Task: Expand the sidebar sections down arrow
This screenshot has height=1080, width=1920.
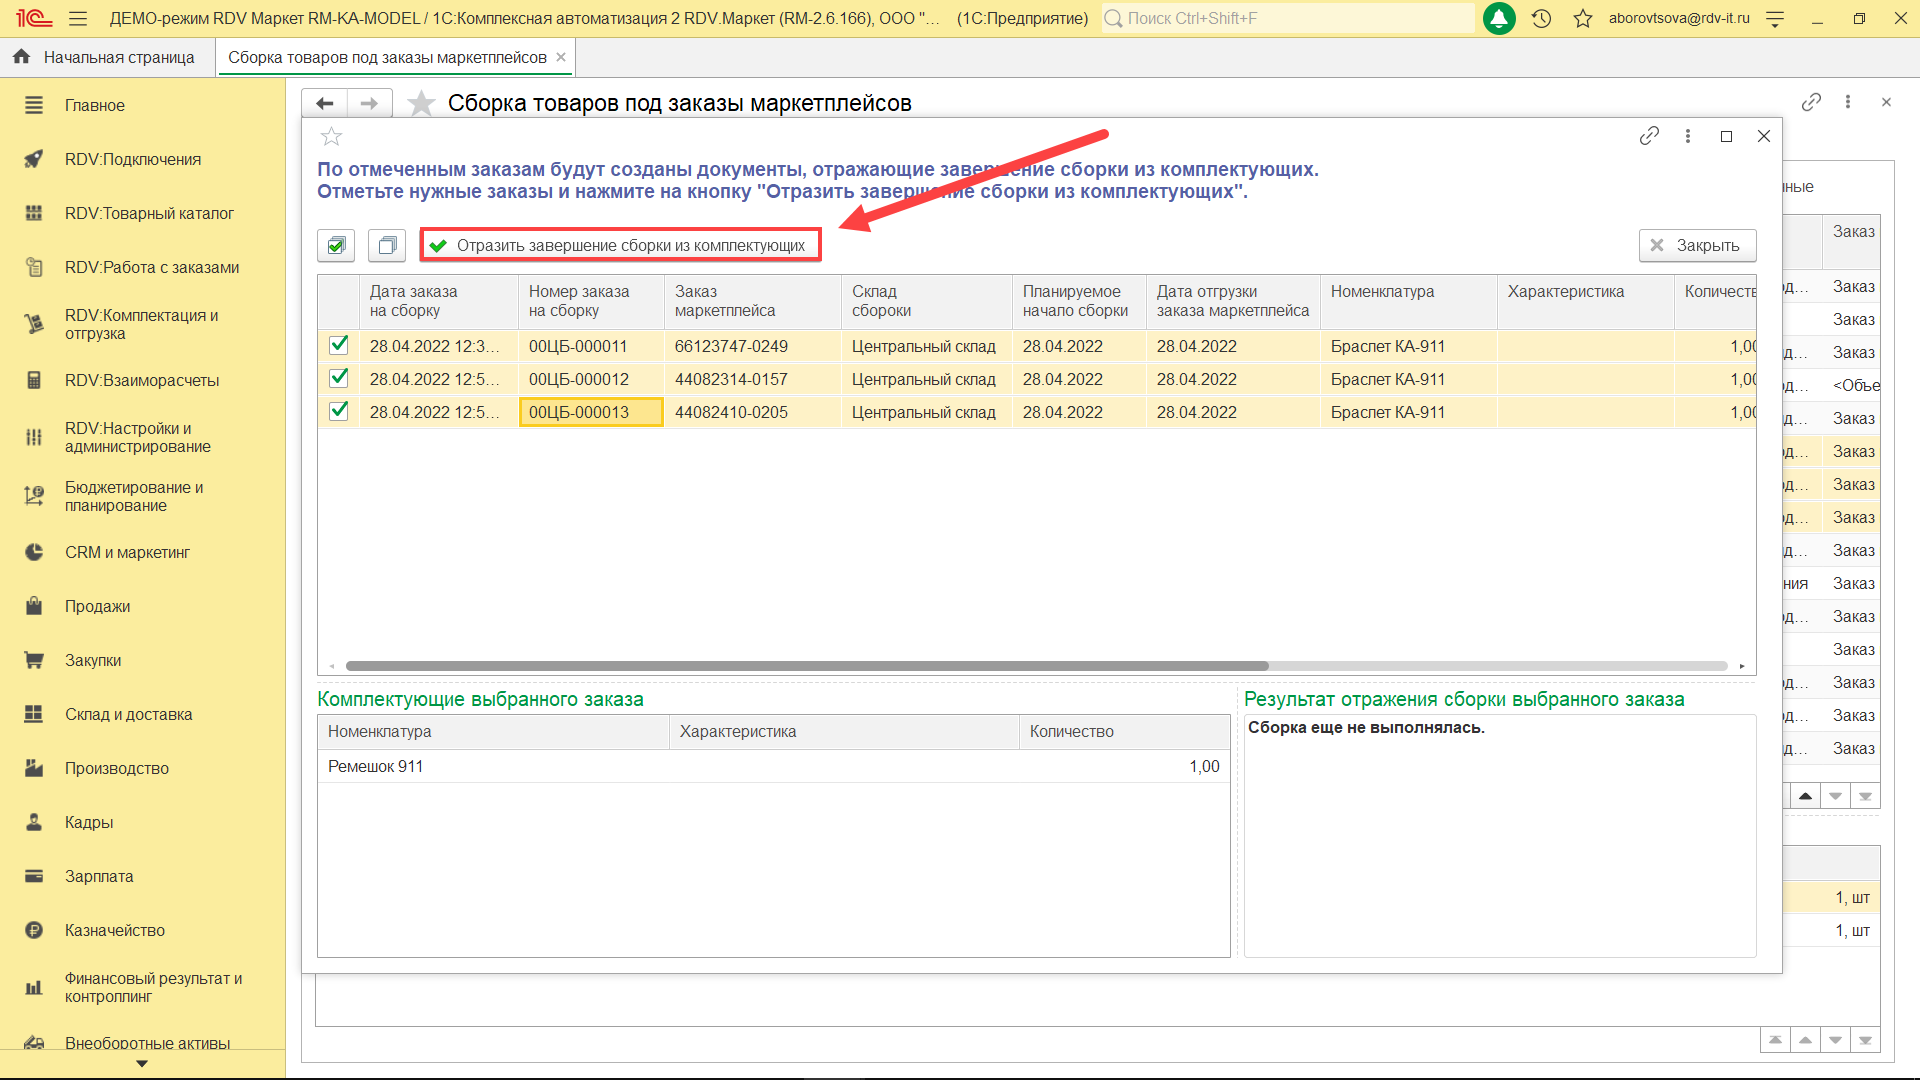Action: coord(142,1064)
